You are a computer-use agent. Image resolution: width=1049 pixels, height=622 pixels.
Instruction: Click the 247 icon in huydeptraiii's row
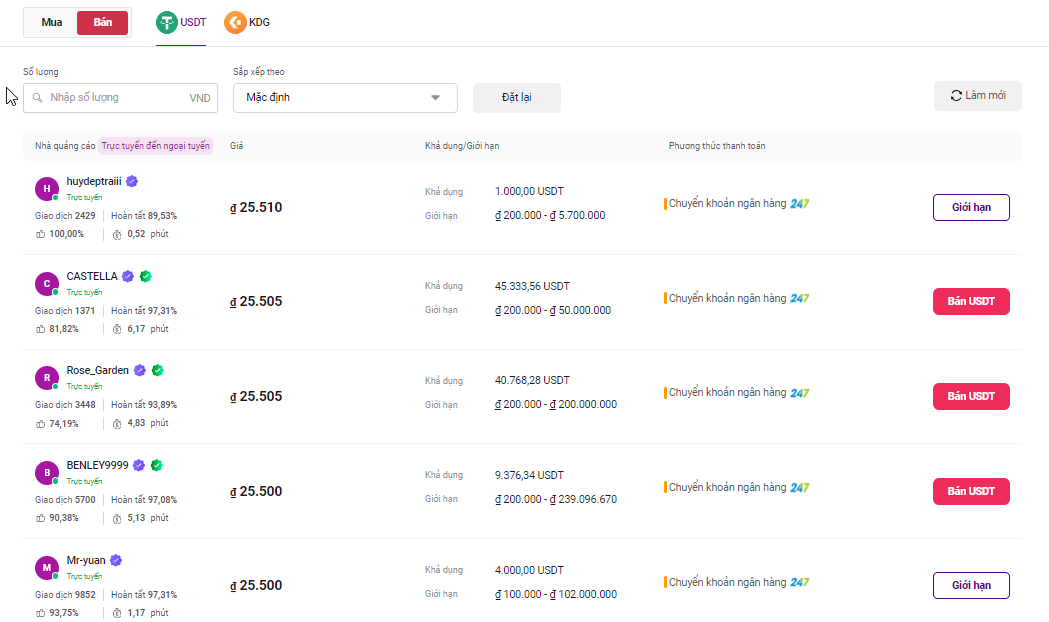(x=799, y=204)
